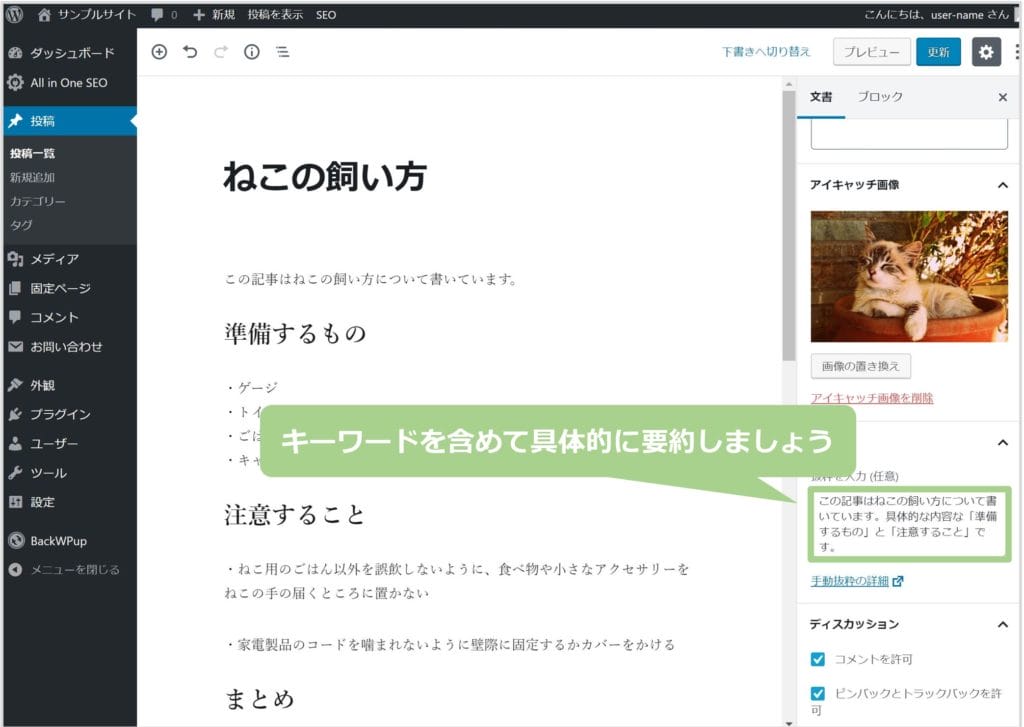The width and height of the screenshot is (1024, 727).
Task: Collapse the ディスカッション panel
Action: (x=1003, y=624)
